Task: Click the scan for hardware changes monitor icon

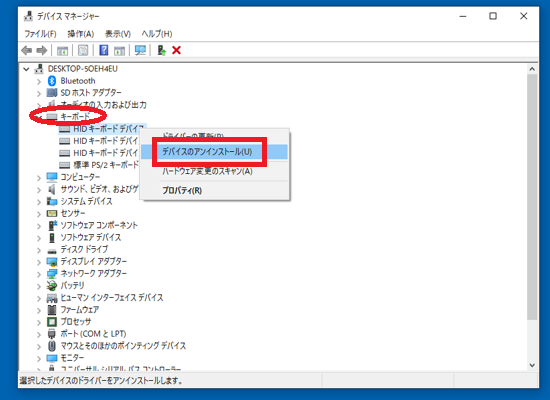Action: point(140,50)
